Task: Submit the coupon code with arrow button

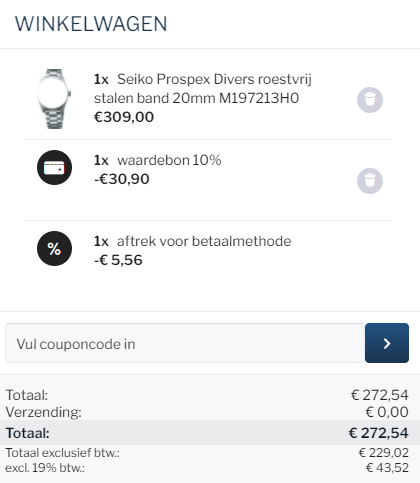Action: click(387, 343)
